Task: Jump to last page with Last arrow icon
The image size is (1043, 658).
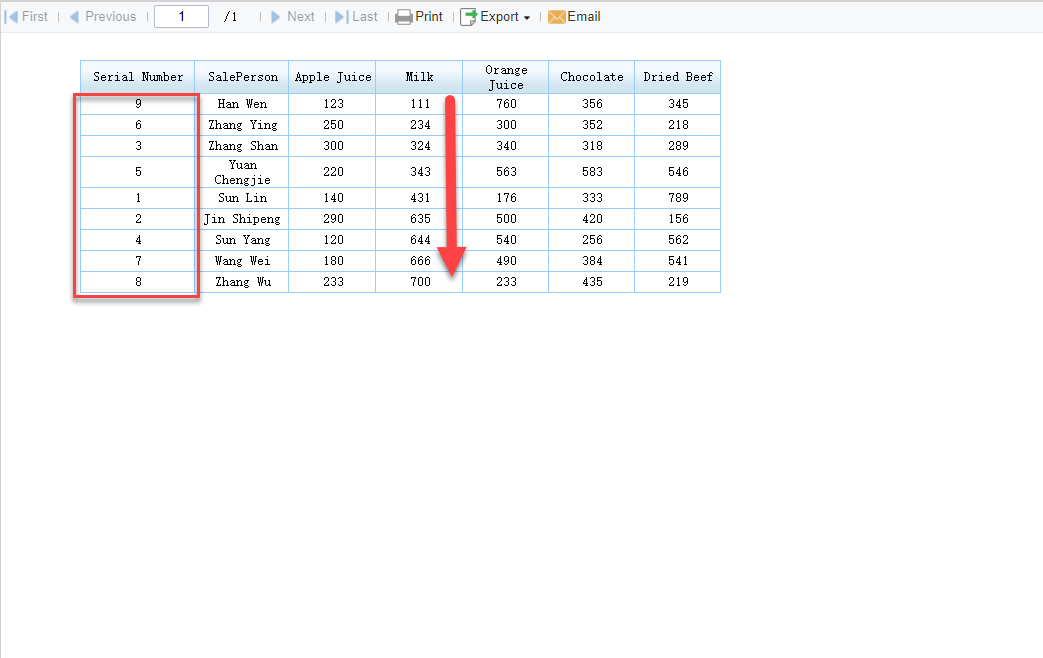Action: point(339,16)
